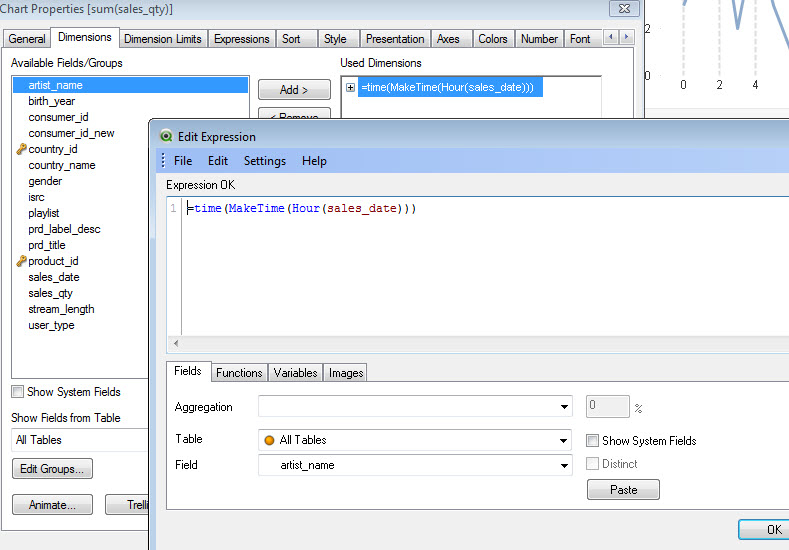Open the Edit menu

point(218,161)
